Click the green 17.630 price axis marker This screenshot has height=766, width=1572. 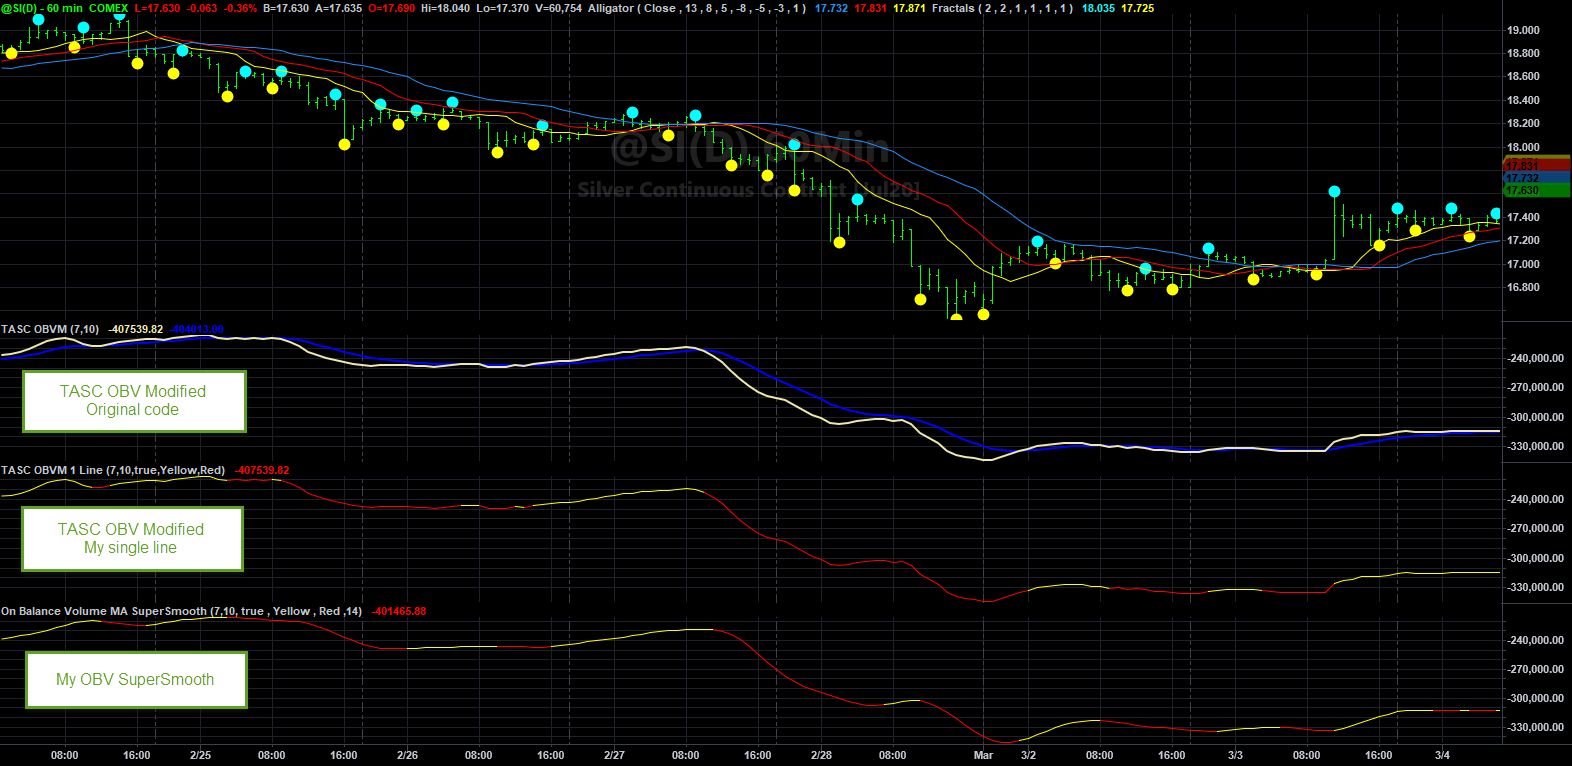click(x=1537, y=190)
